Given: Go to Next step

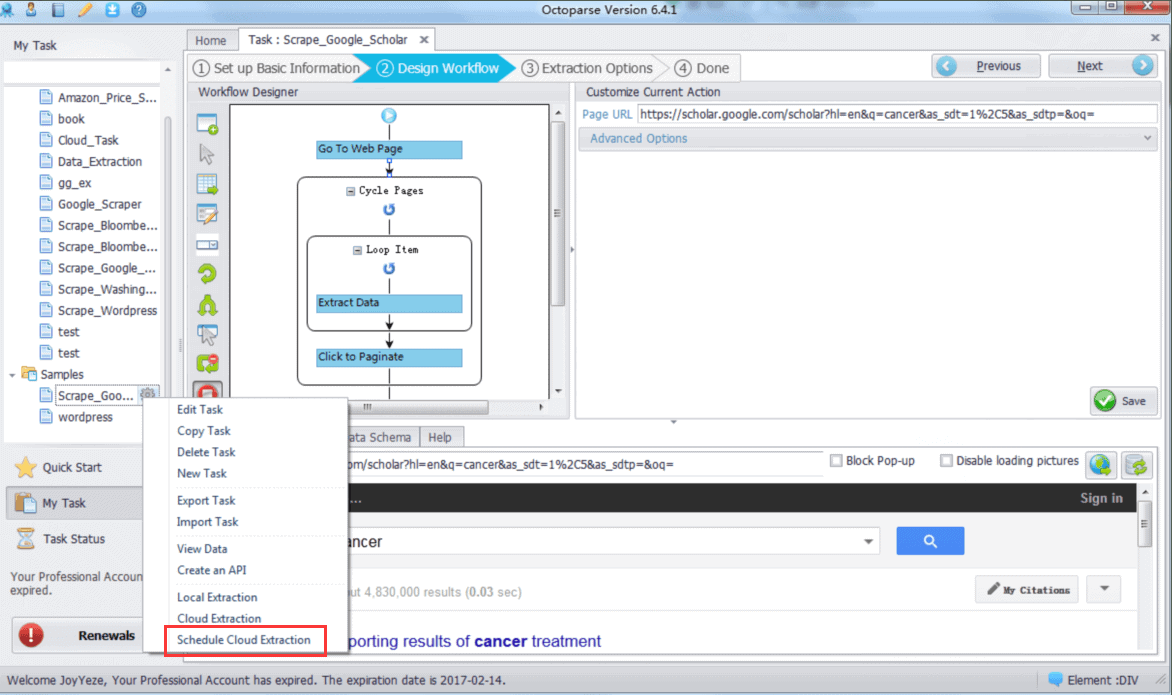Looking at the screenshot, I should tap(1102, 67).
